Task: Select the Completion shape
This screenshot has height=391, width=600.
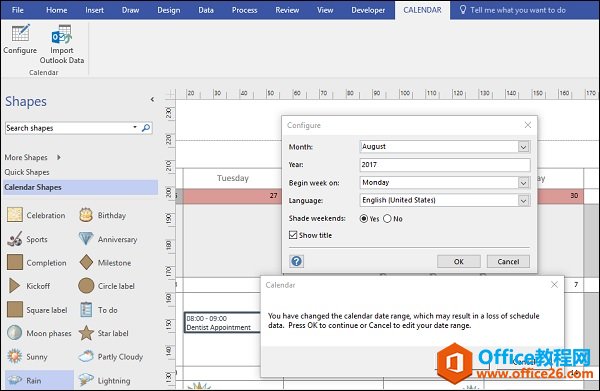Action: coord(15,262)
